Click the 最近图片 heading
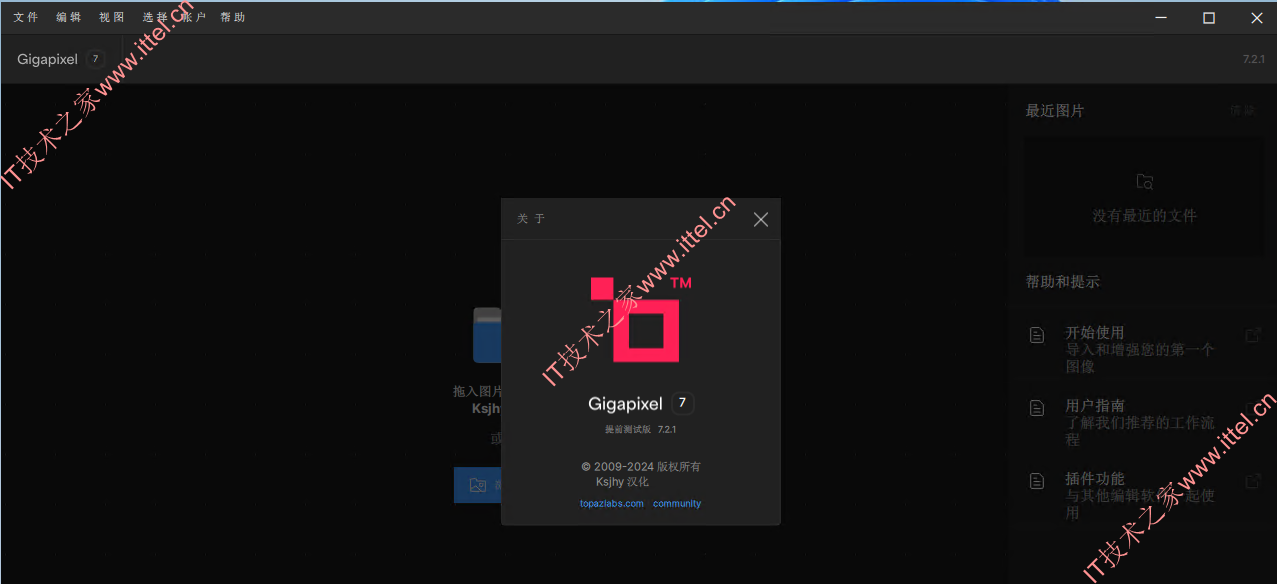Viewport: 1277px width, 584px height. click(1055, 111)
